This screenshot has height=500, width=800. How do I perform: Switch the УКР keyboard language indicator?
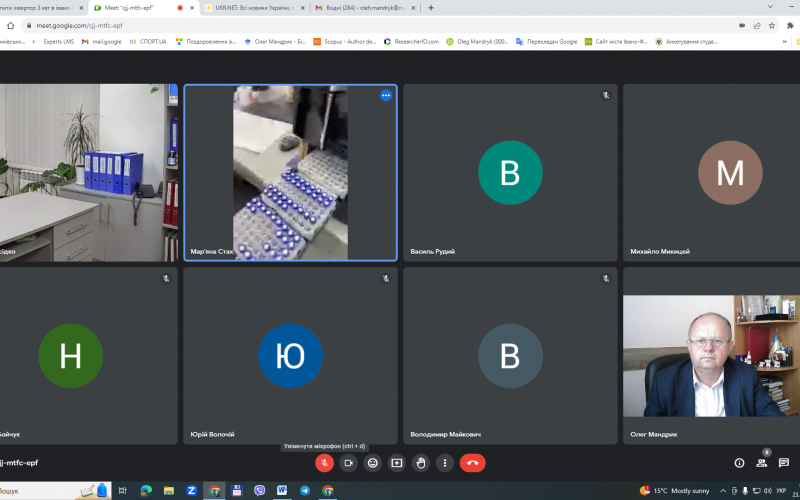[x=781, y=491]
